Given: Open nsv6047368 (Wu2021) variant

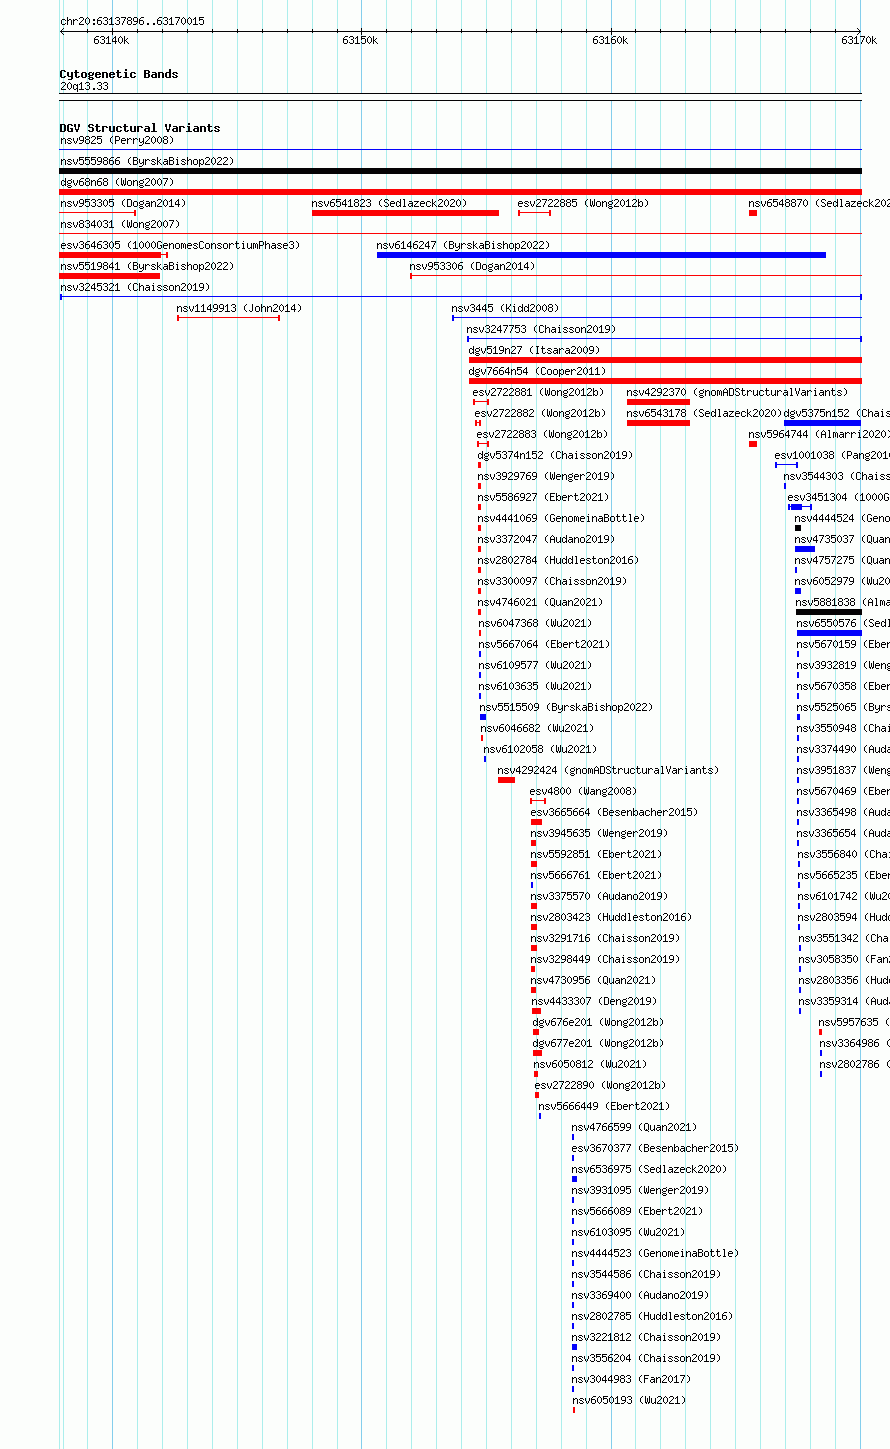Looking at the screenshot, I should pyautogui.click(x=535, y=623).
